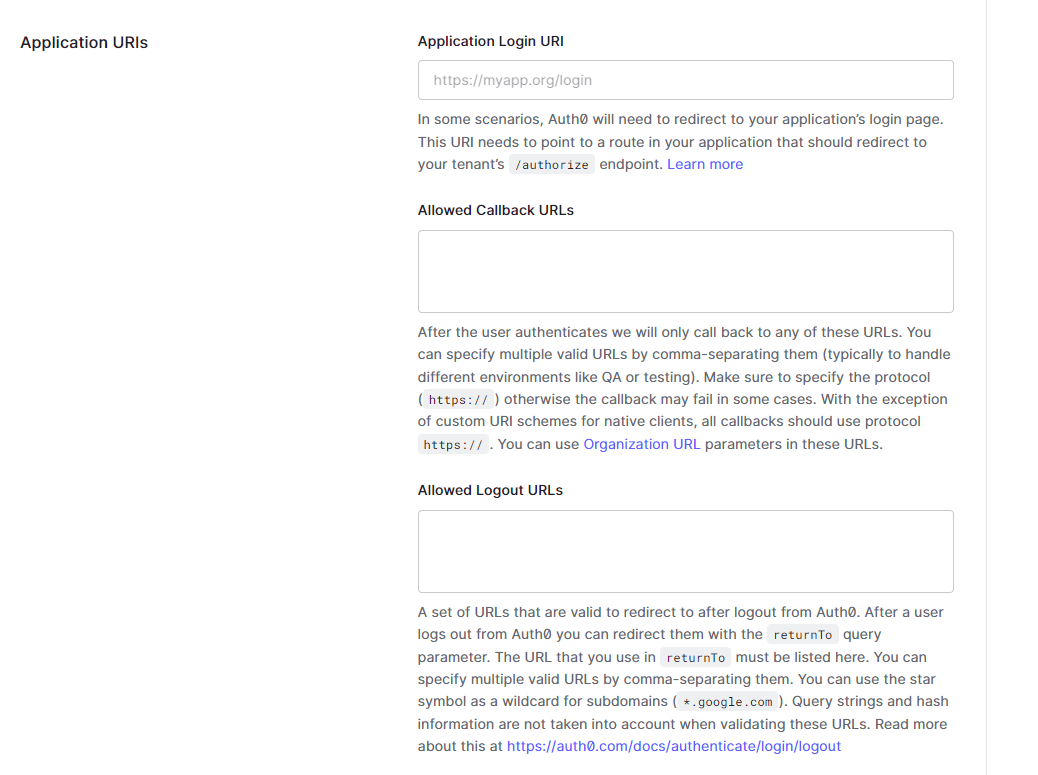Click the word Auth0 in login URI description
This screenshot has height=775, width=1038.
pos(566,119)
